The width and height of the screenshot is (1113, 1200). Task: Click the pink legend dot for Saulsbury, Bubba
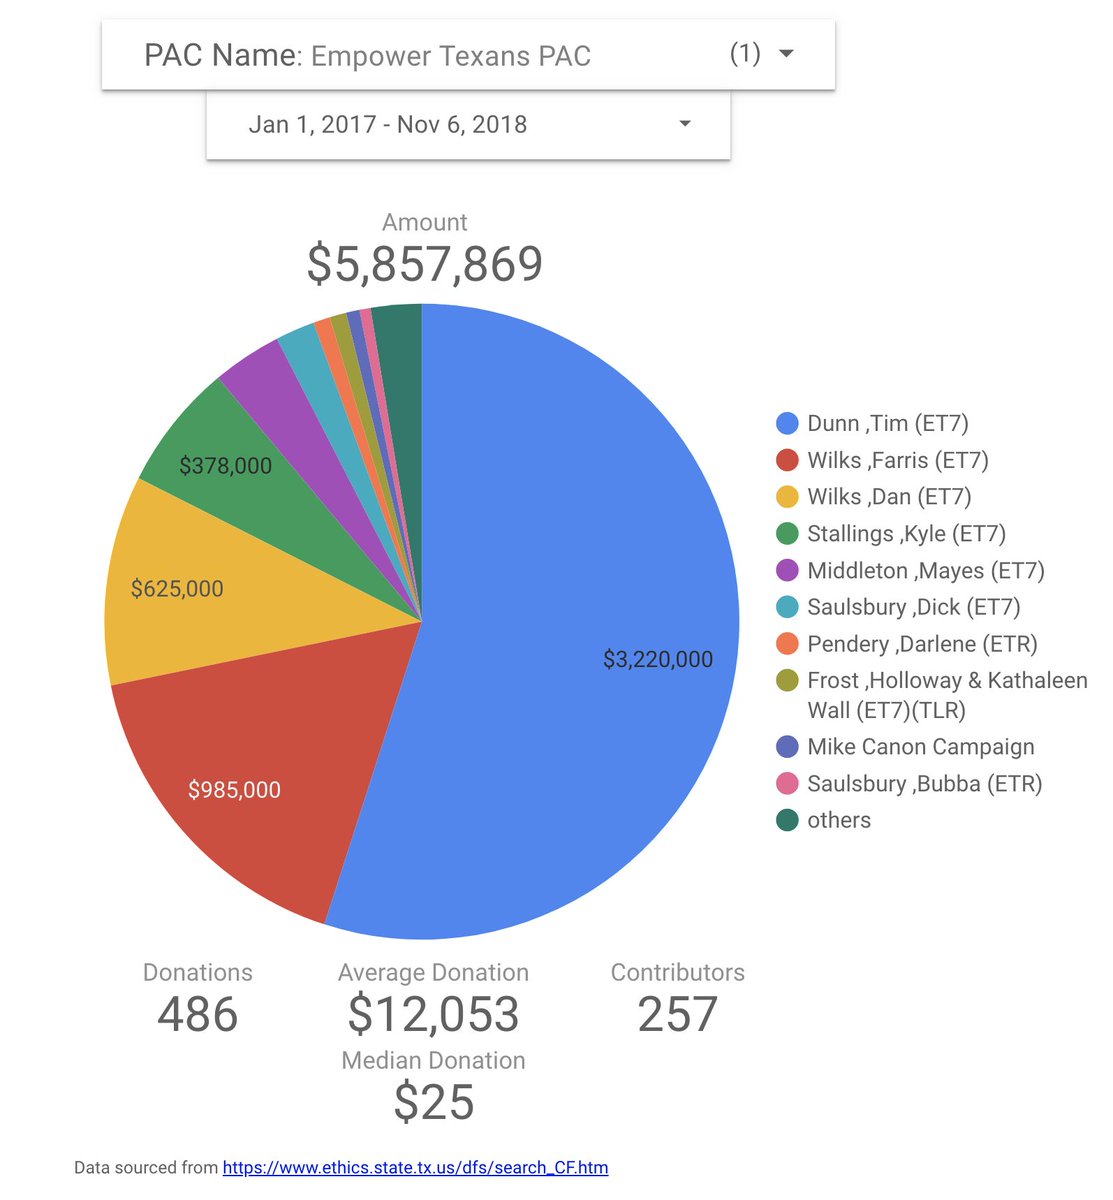[789, 784]
